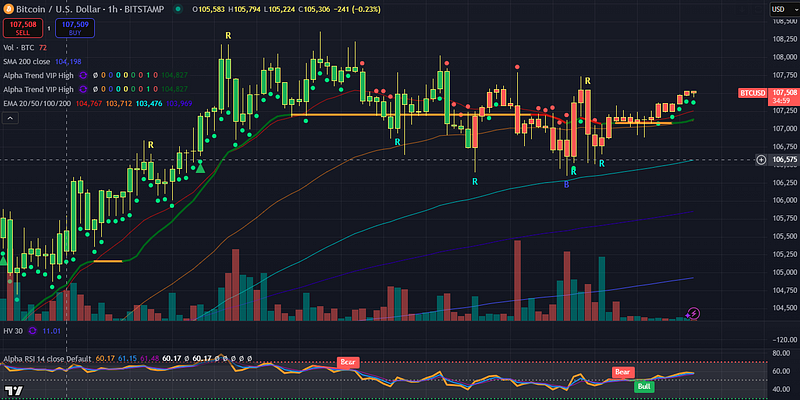This screenshot has width=800, height=400.
Task: Click the purple EMA value 103,969
Action: click(179, 103)
